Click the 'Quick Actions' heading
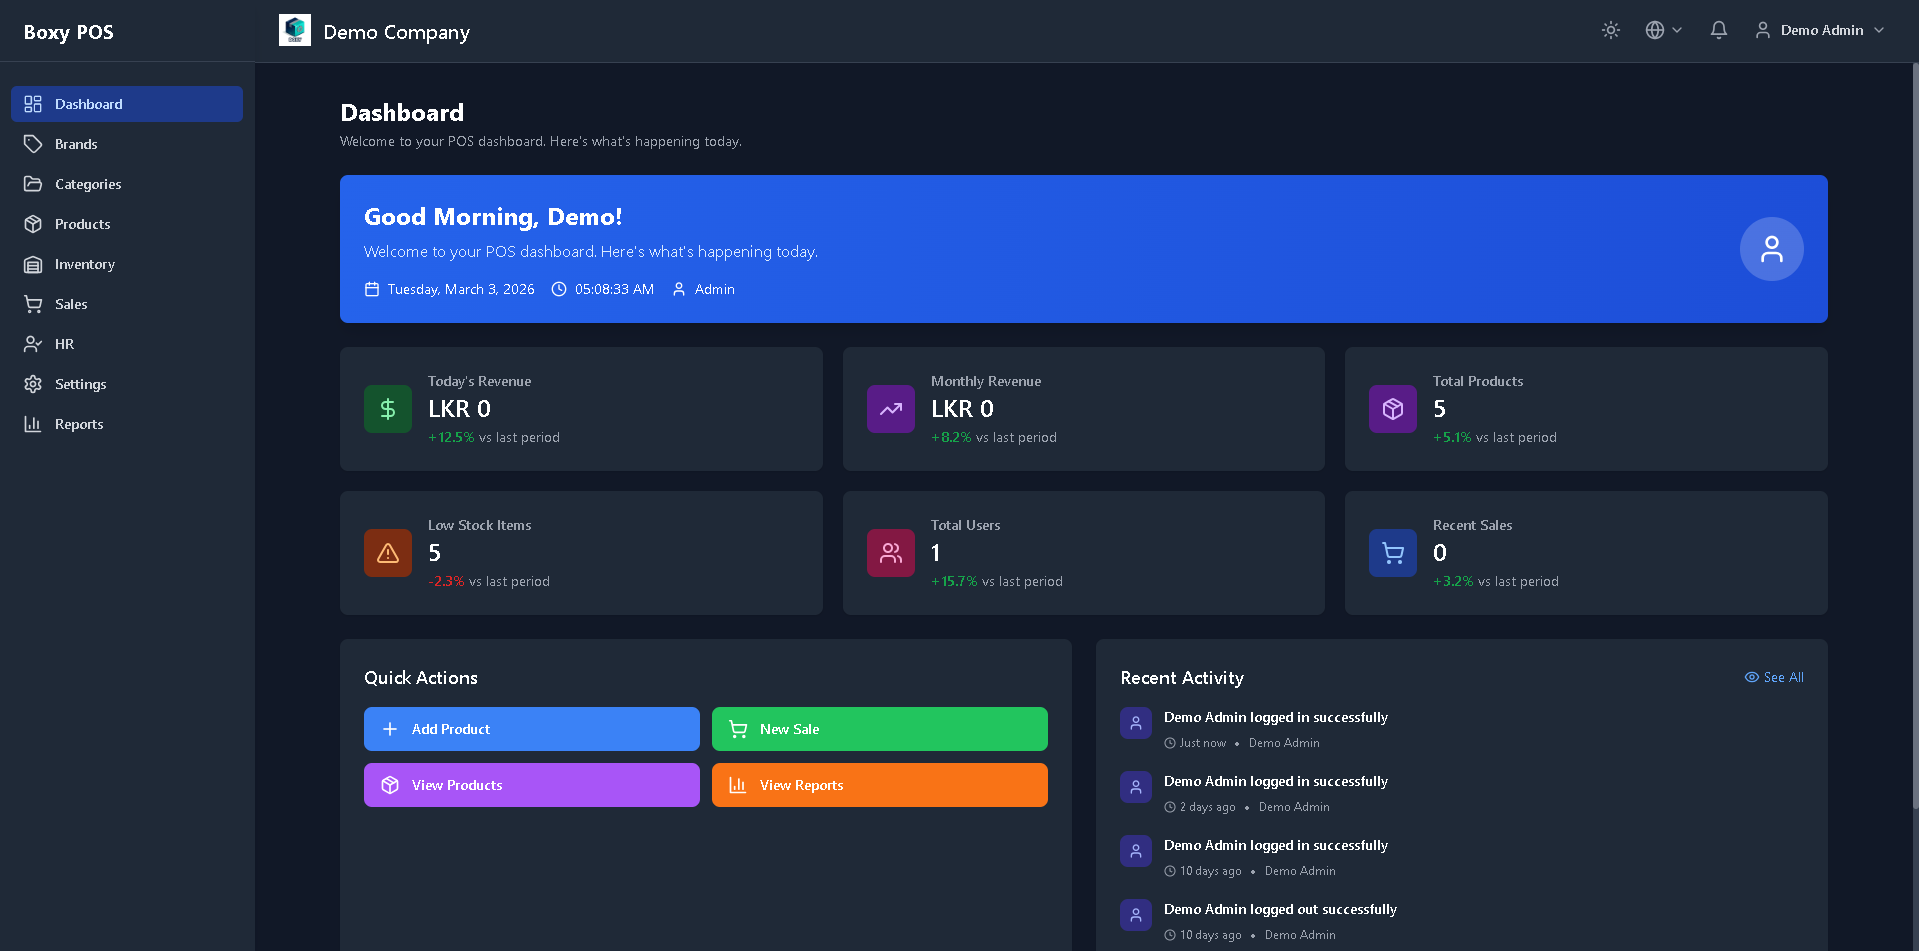This screenshot has height=951, width=1919. coord(421,678)
